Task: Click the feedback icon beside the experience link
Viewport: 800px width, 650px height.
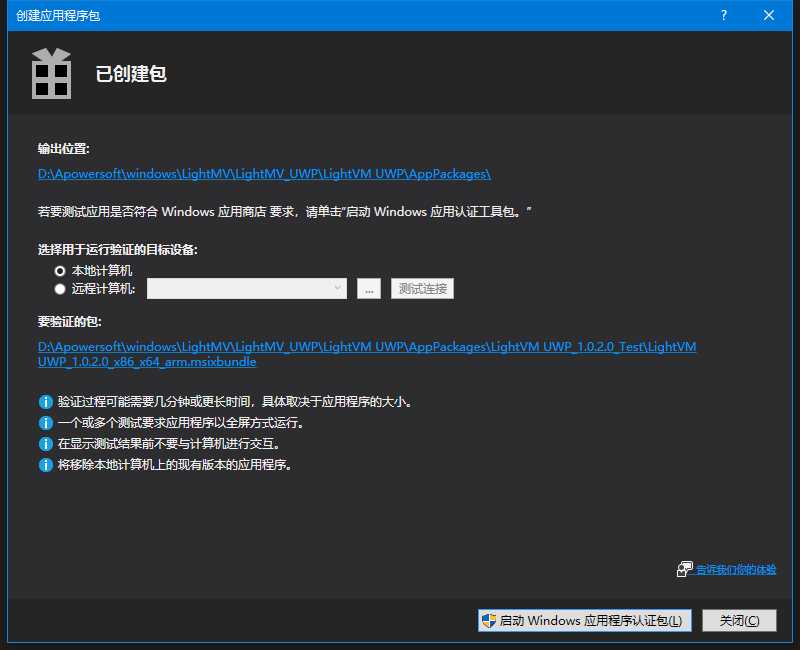Action: (685, 569)
